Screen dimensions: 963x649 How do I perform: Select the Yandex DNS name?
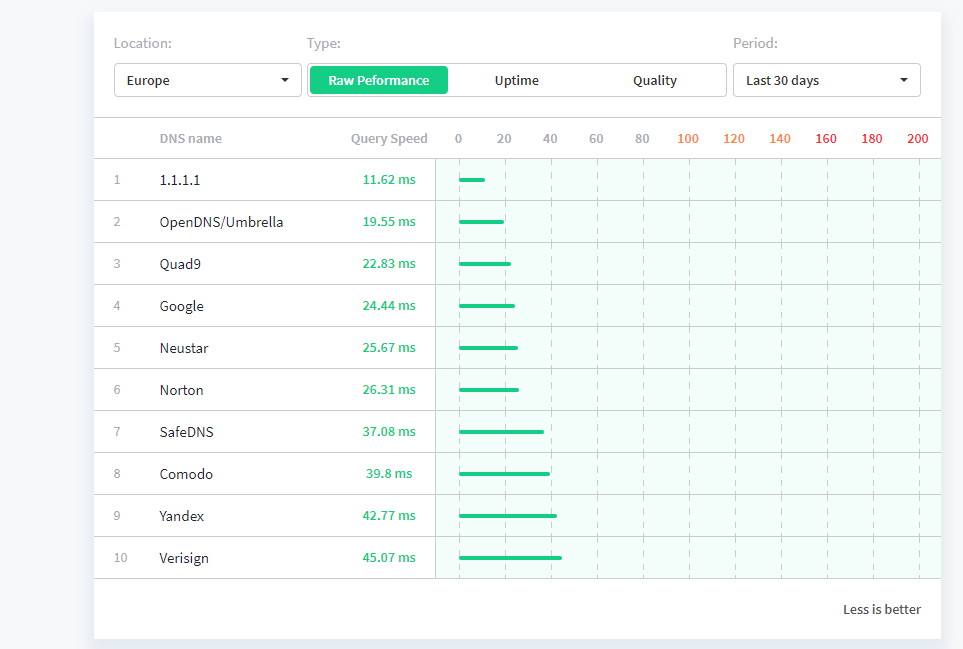(181, 516)
